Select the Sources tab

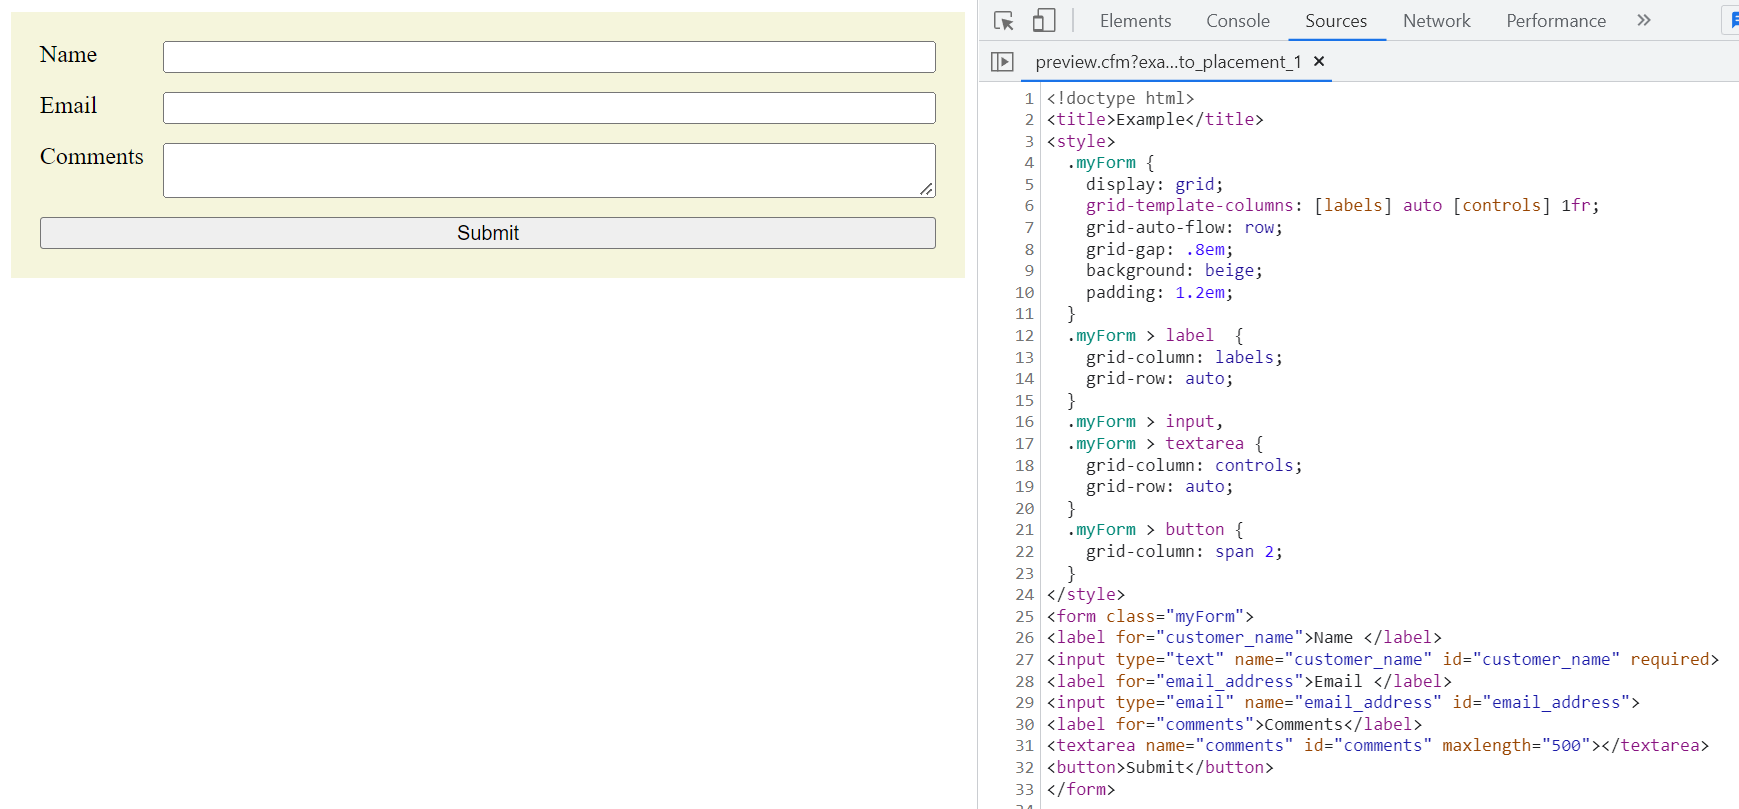pos(1335,21)
